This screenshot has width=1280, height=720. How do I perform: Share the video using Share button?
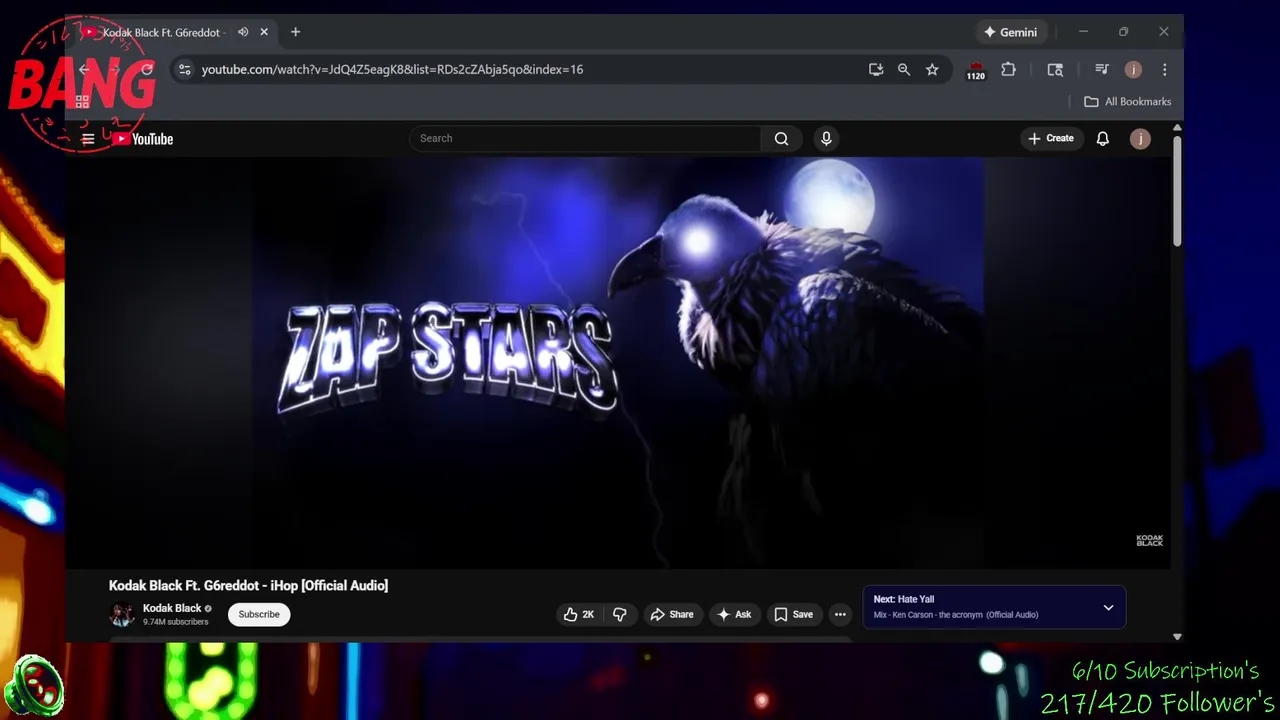pyautogui.click(x=671, y=614)
